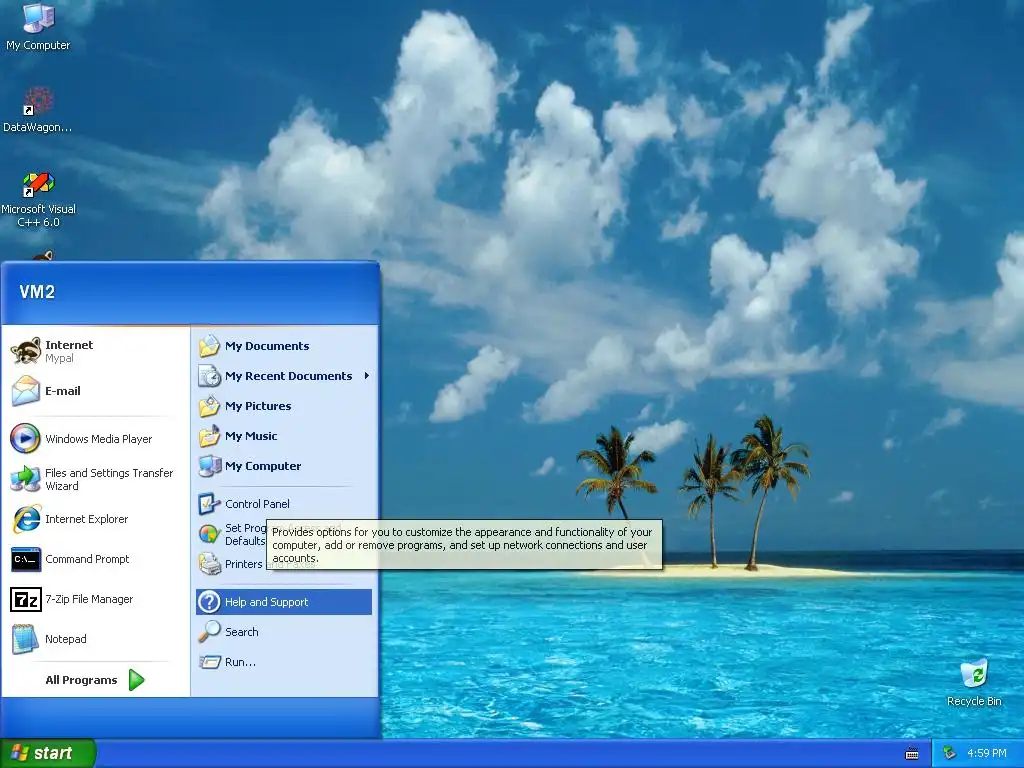Image resolution: width=1024 pixels, height=768 pixels.
Task: Click the Notepad icon in Start menu
Action: [x=25, y=639]
